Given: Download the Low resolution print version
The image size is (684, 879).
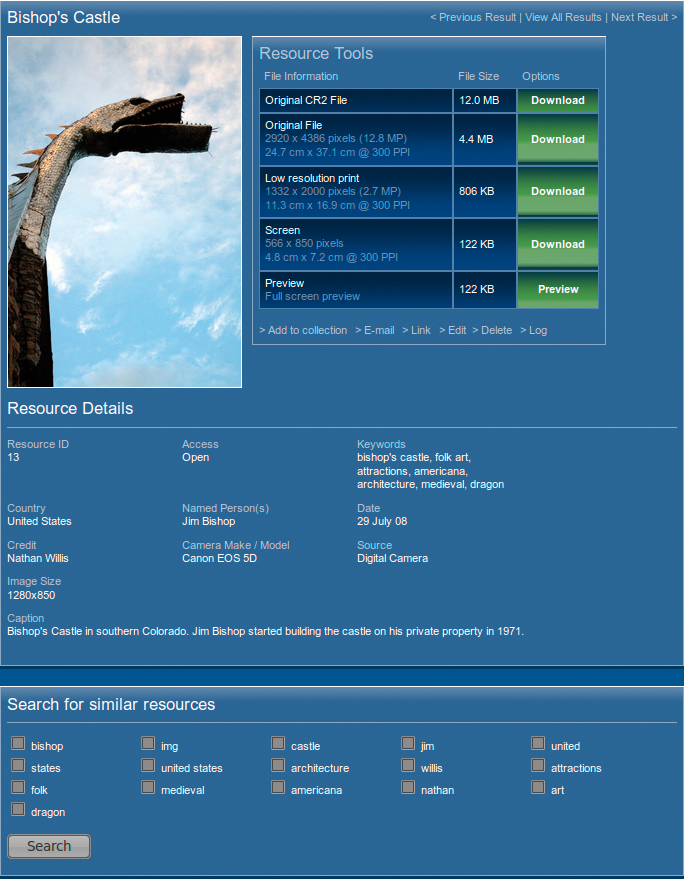Looking at the screenshot, I should coord(557,191).
